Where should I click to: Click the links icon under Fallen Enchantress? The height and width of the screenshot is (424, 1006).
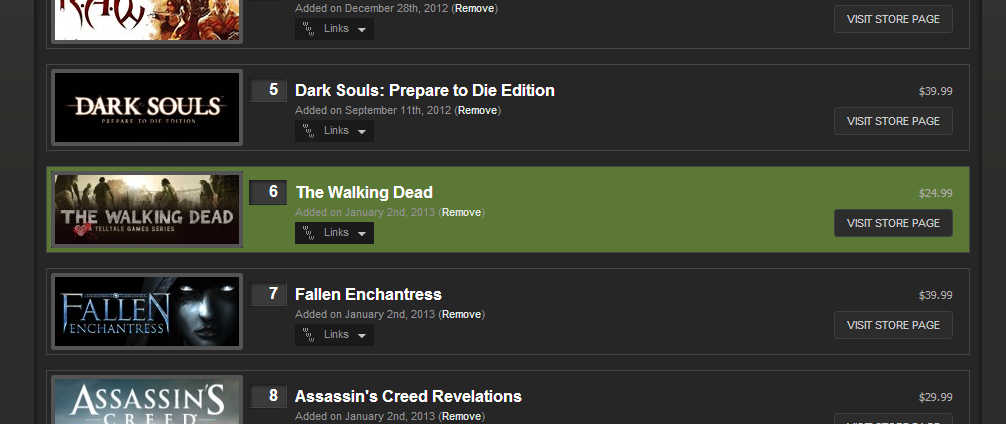coord(309,335)
